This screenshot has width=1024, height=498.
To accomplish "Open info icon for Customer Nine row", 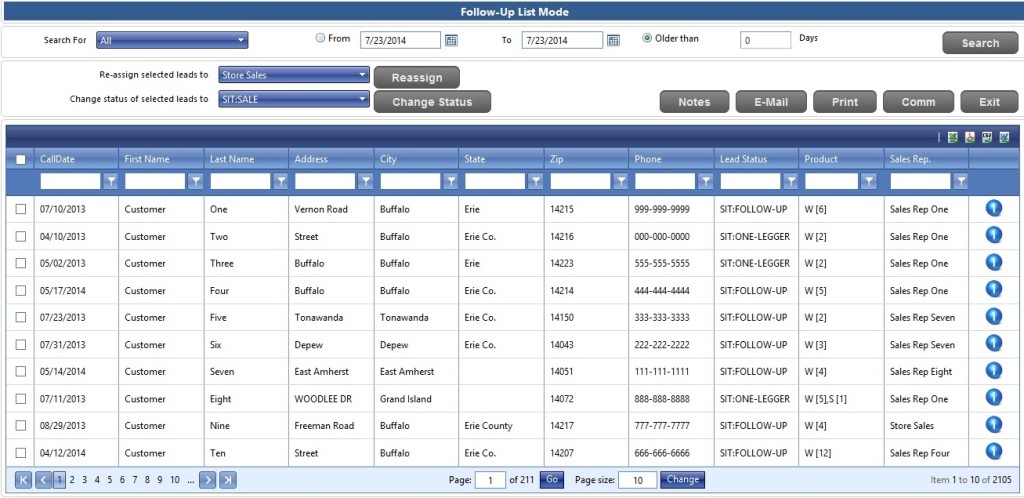I will click(x=993, y=424).
